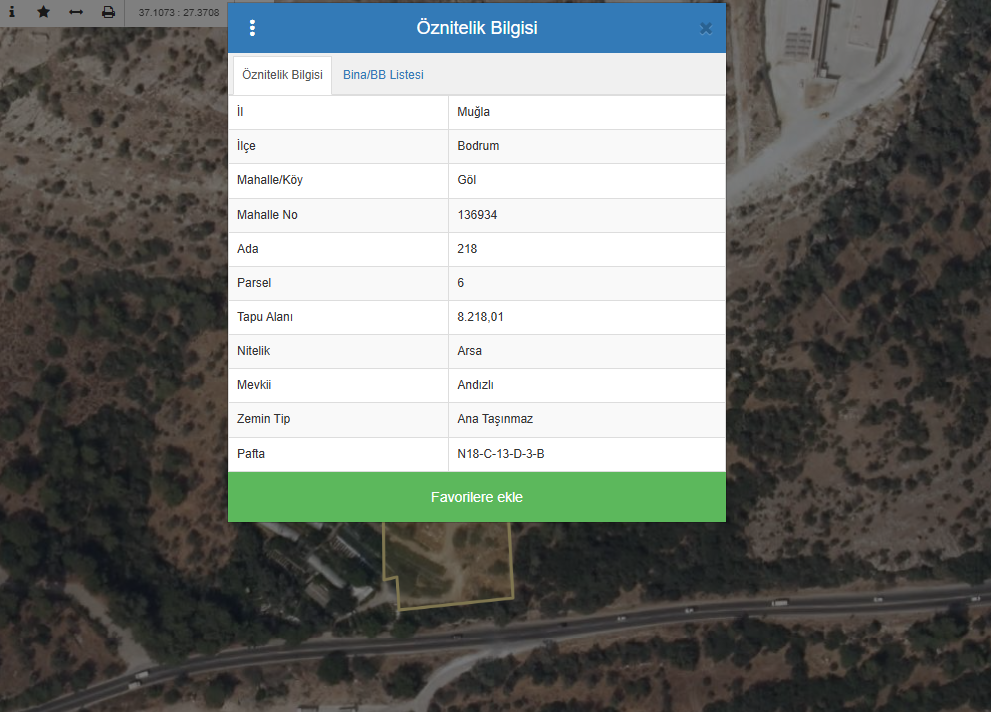Click the Muğla province value cell
This screenshot has width=991, height=712.
(473, 112)
